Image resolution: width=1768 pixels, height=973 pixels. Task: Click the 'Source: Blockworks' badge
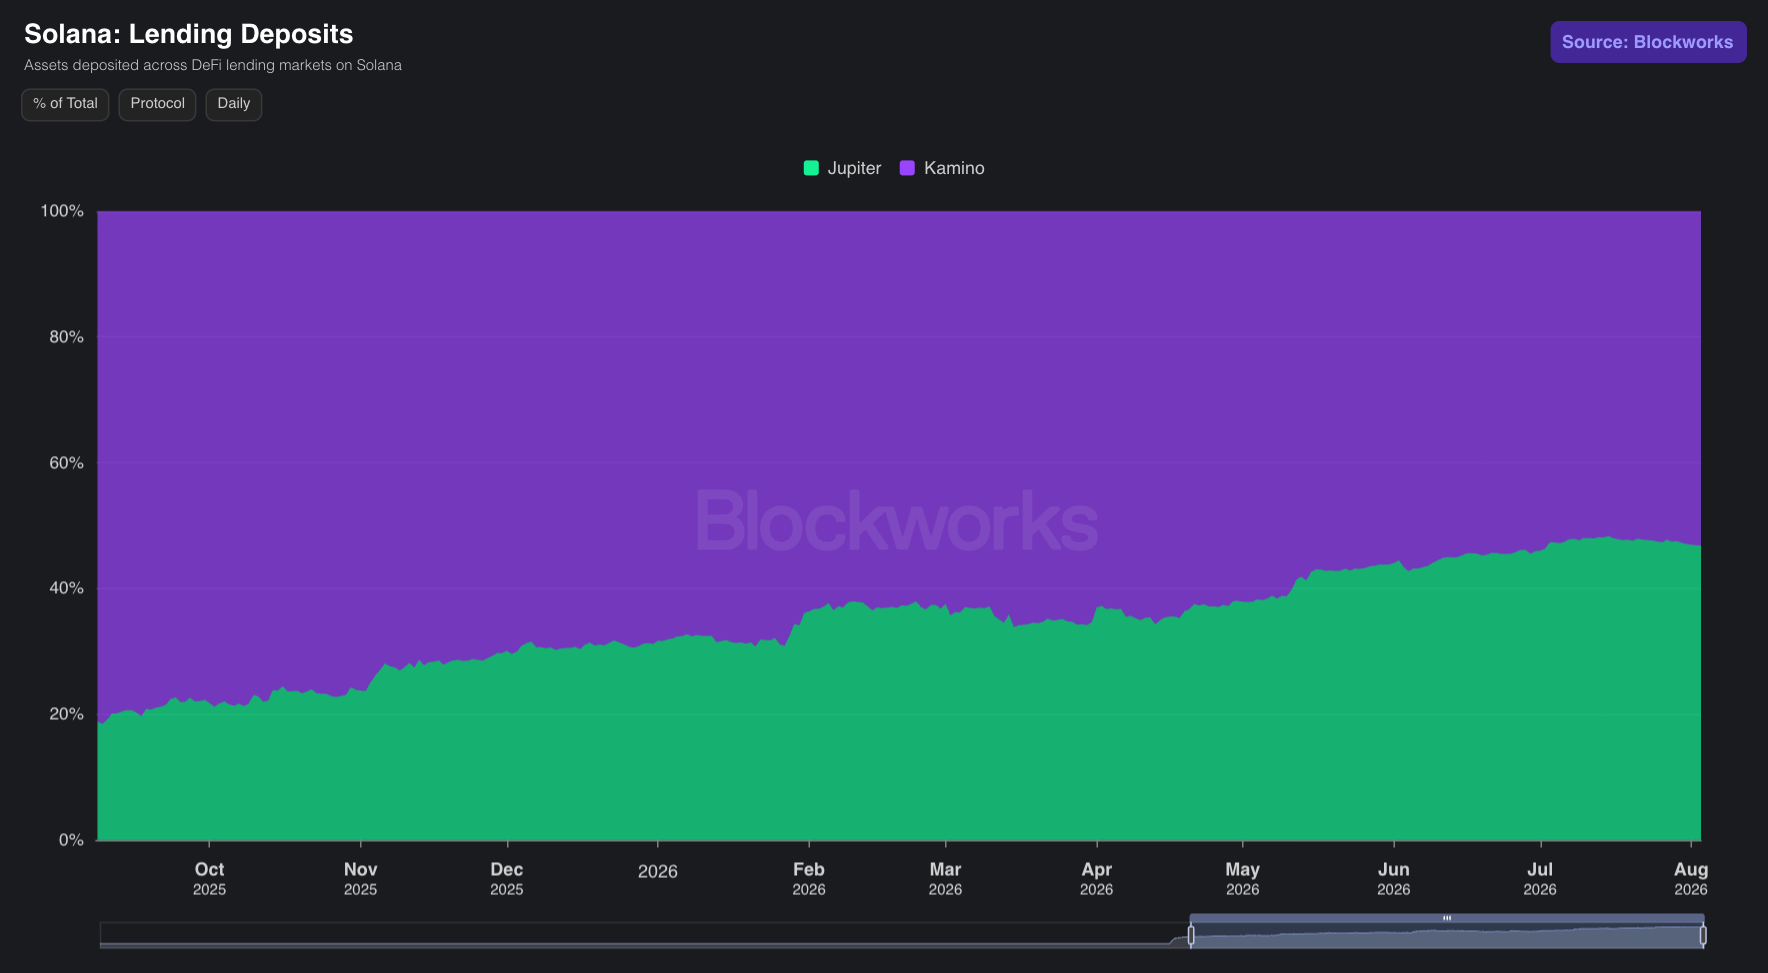pos(1648,42)
